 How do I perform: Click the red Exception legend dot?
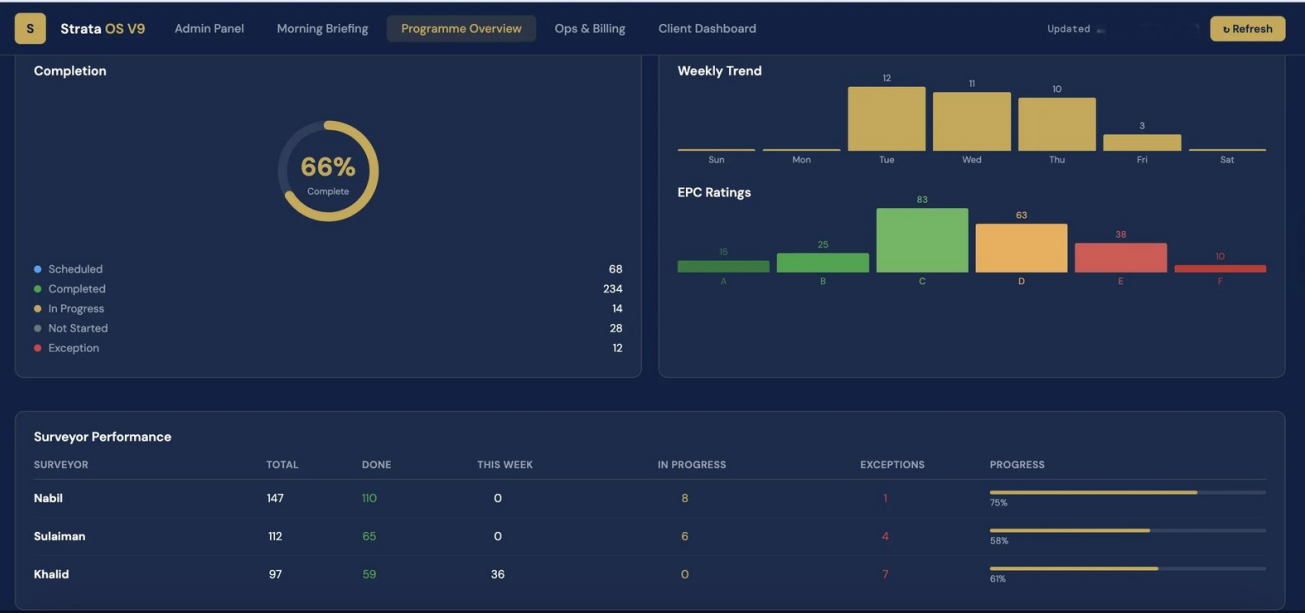tap(38, 348)
